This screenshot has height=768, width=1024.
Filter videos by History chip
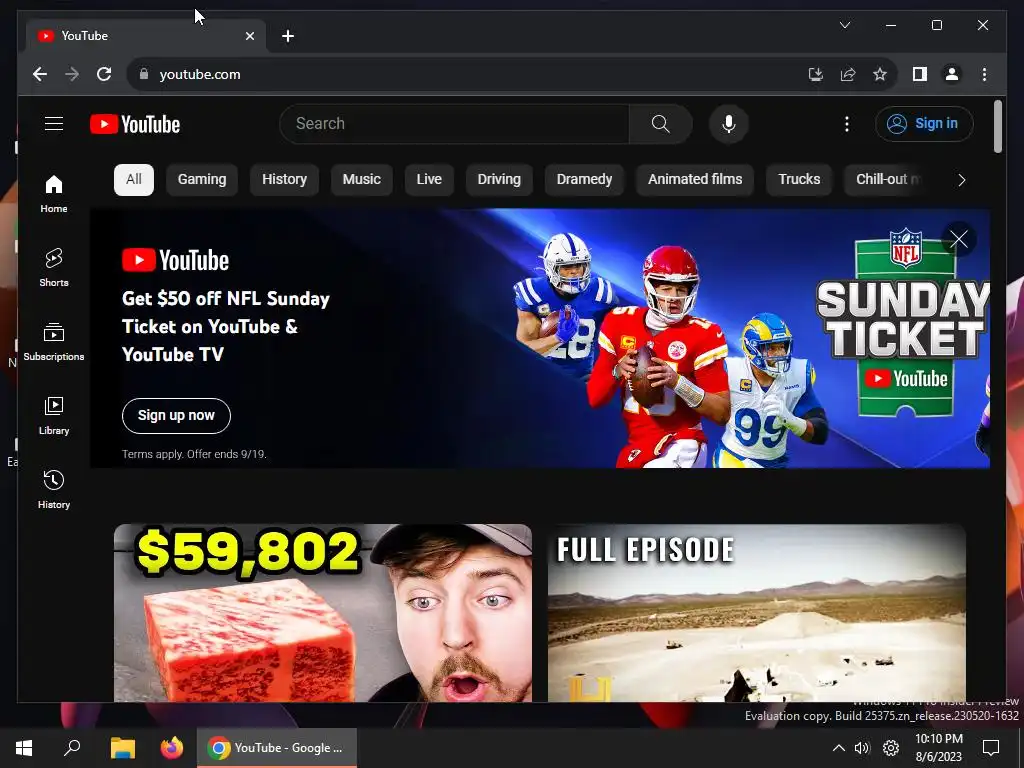(x=284, y=180)
